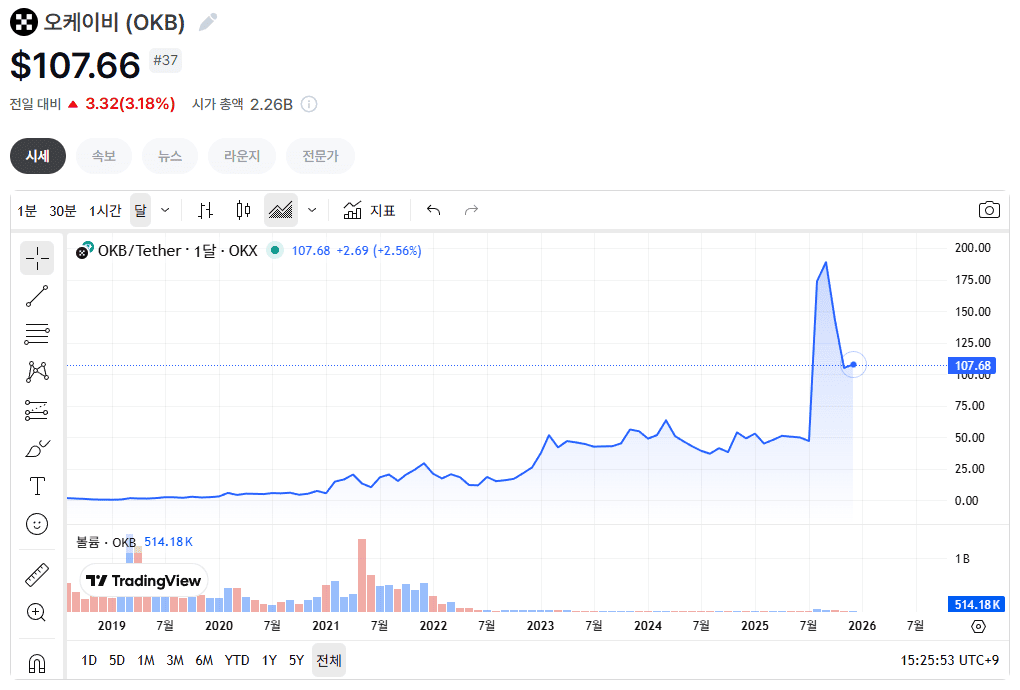Screen dimensions: 1020x690
Task: Open the 전문가 tab
Action: point(321,156)
